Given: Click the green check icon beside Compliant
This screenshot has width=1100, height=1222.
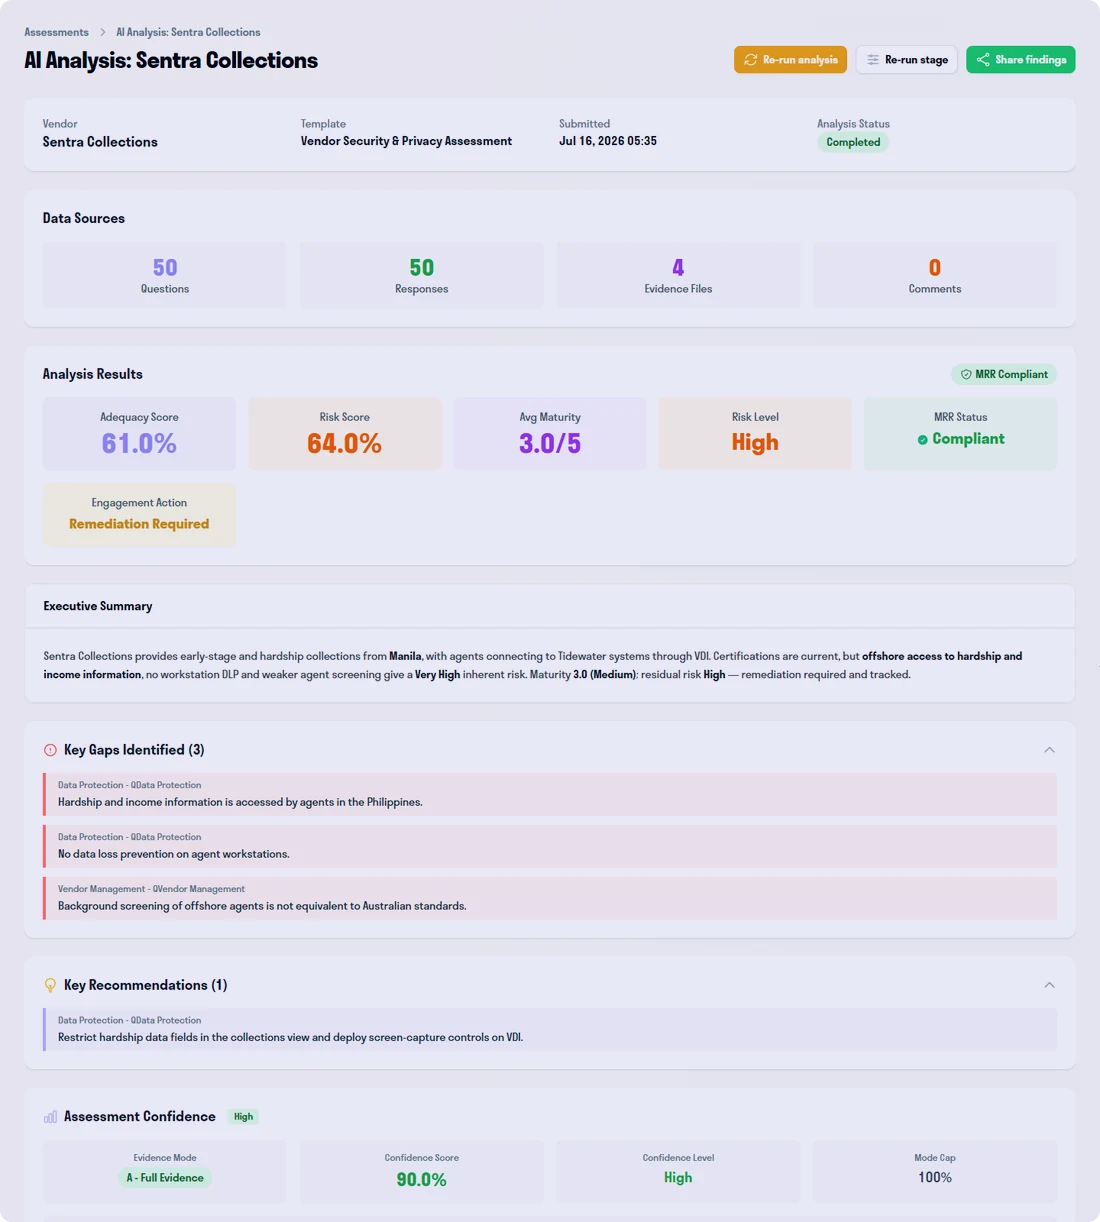Looking at the screenshot, I should pyautogui.click(x=922, y=439).
